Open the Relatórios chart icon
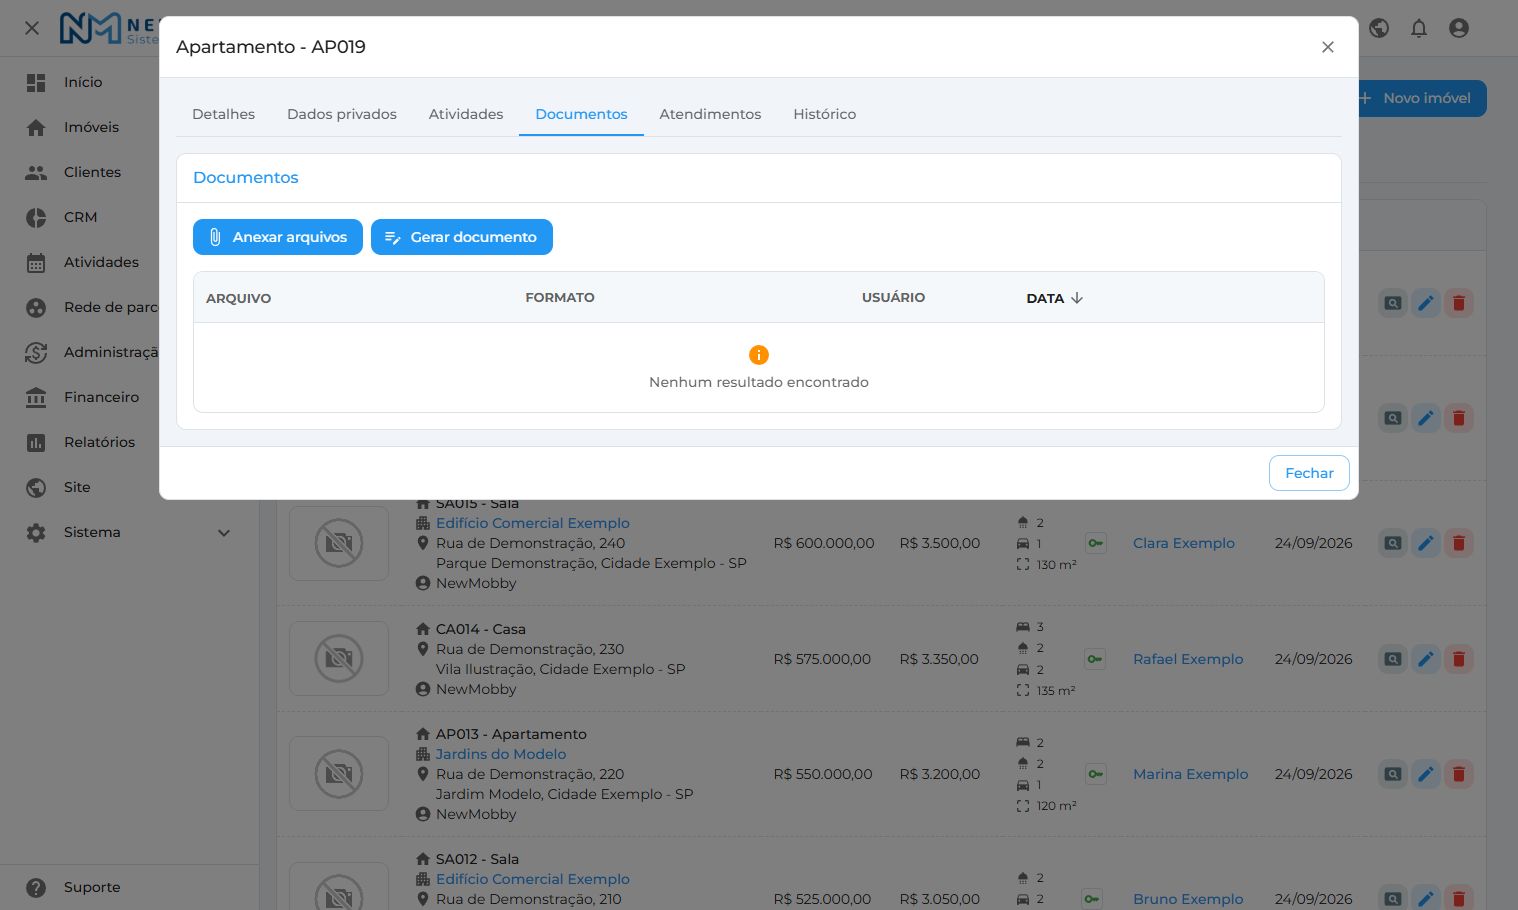1518x910 pixels. click(36, 443)
